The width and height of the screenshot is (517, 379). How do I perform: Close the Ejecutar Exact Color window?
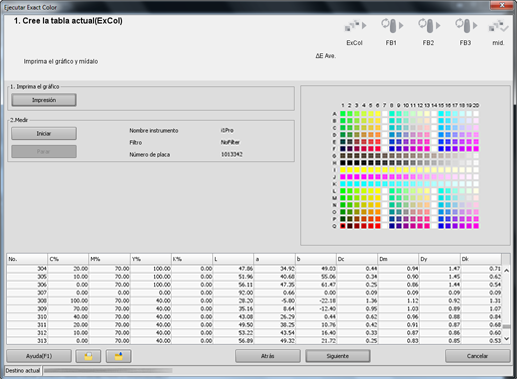pos(502,5)
